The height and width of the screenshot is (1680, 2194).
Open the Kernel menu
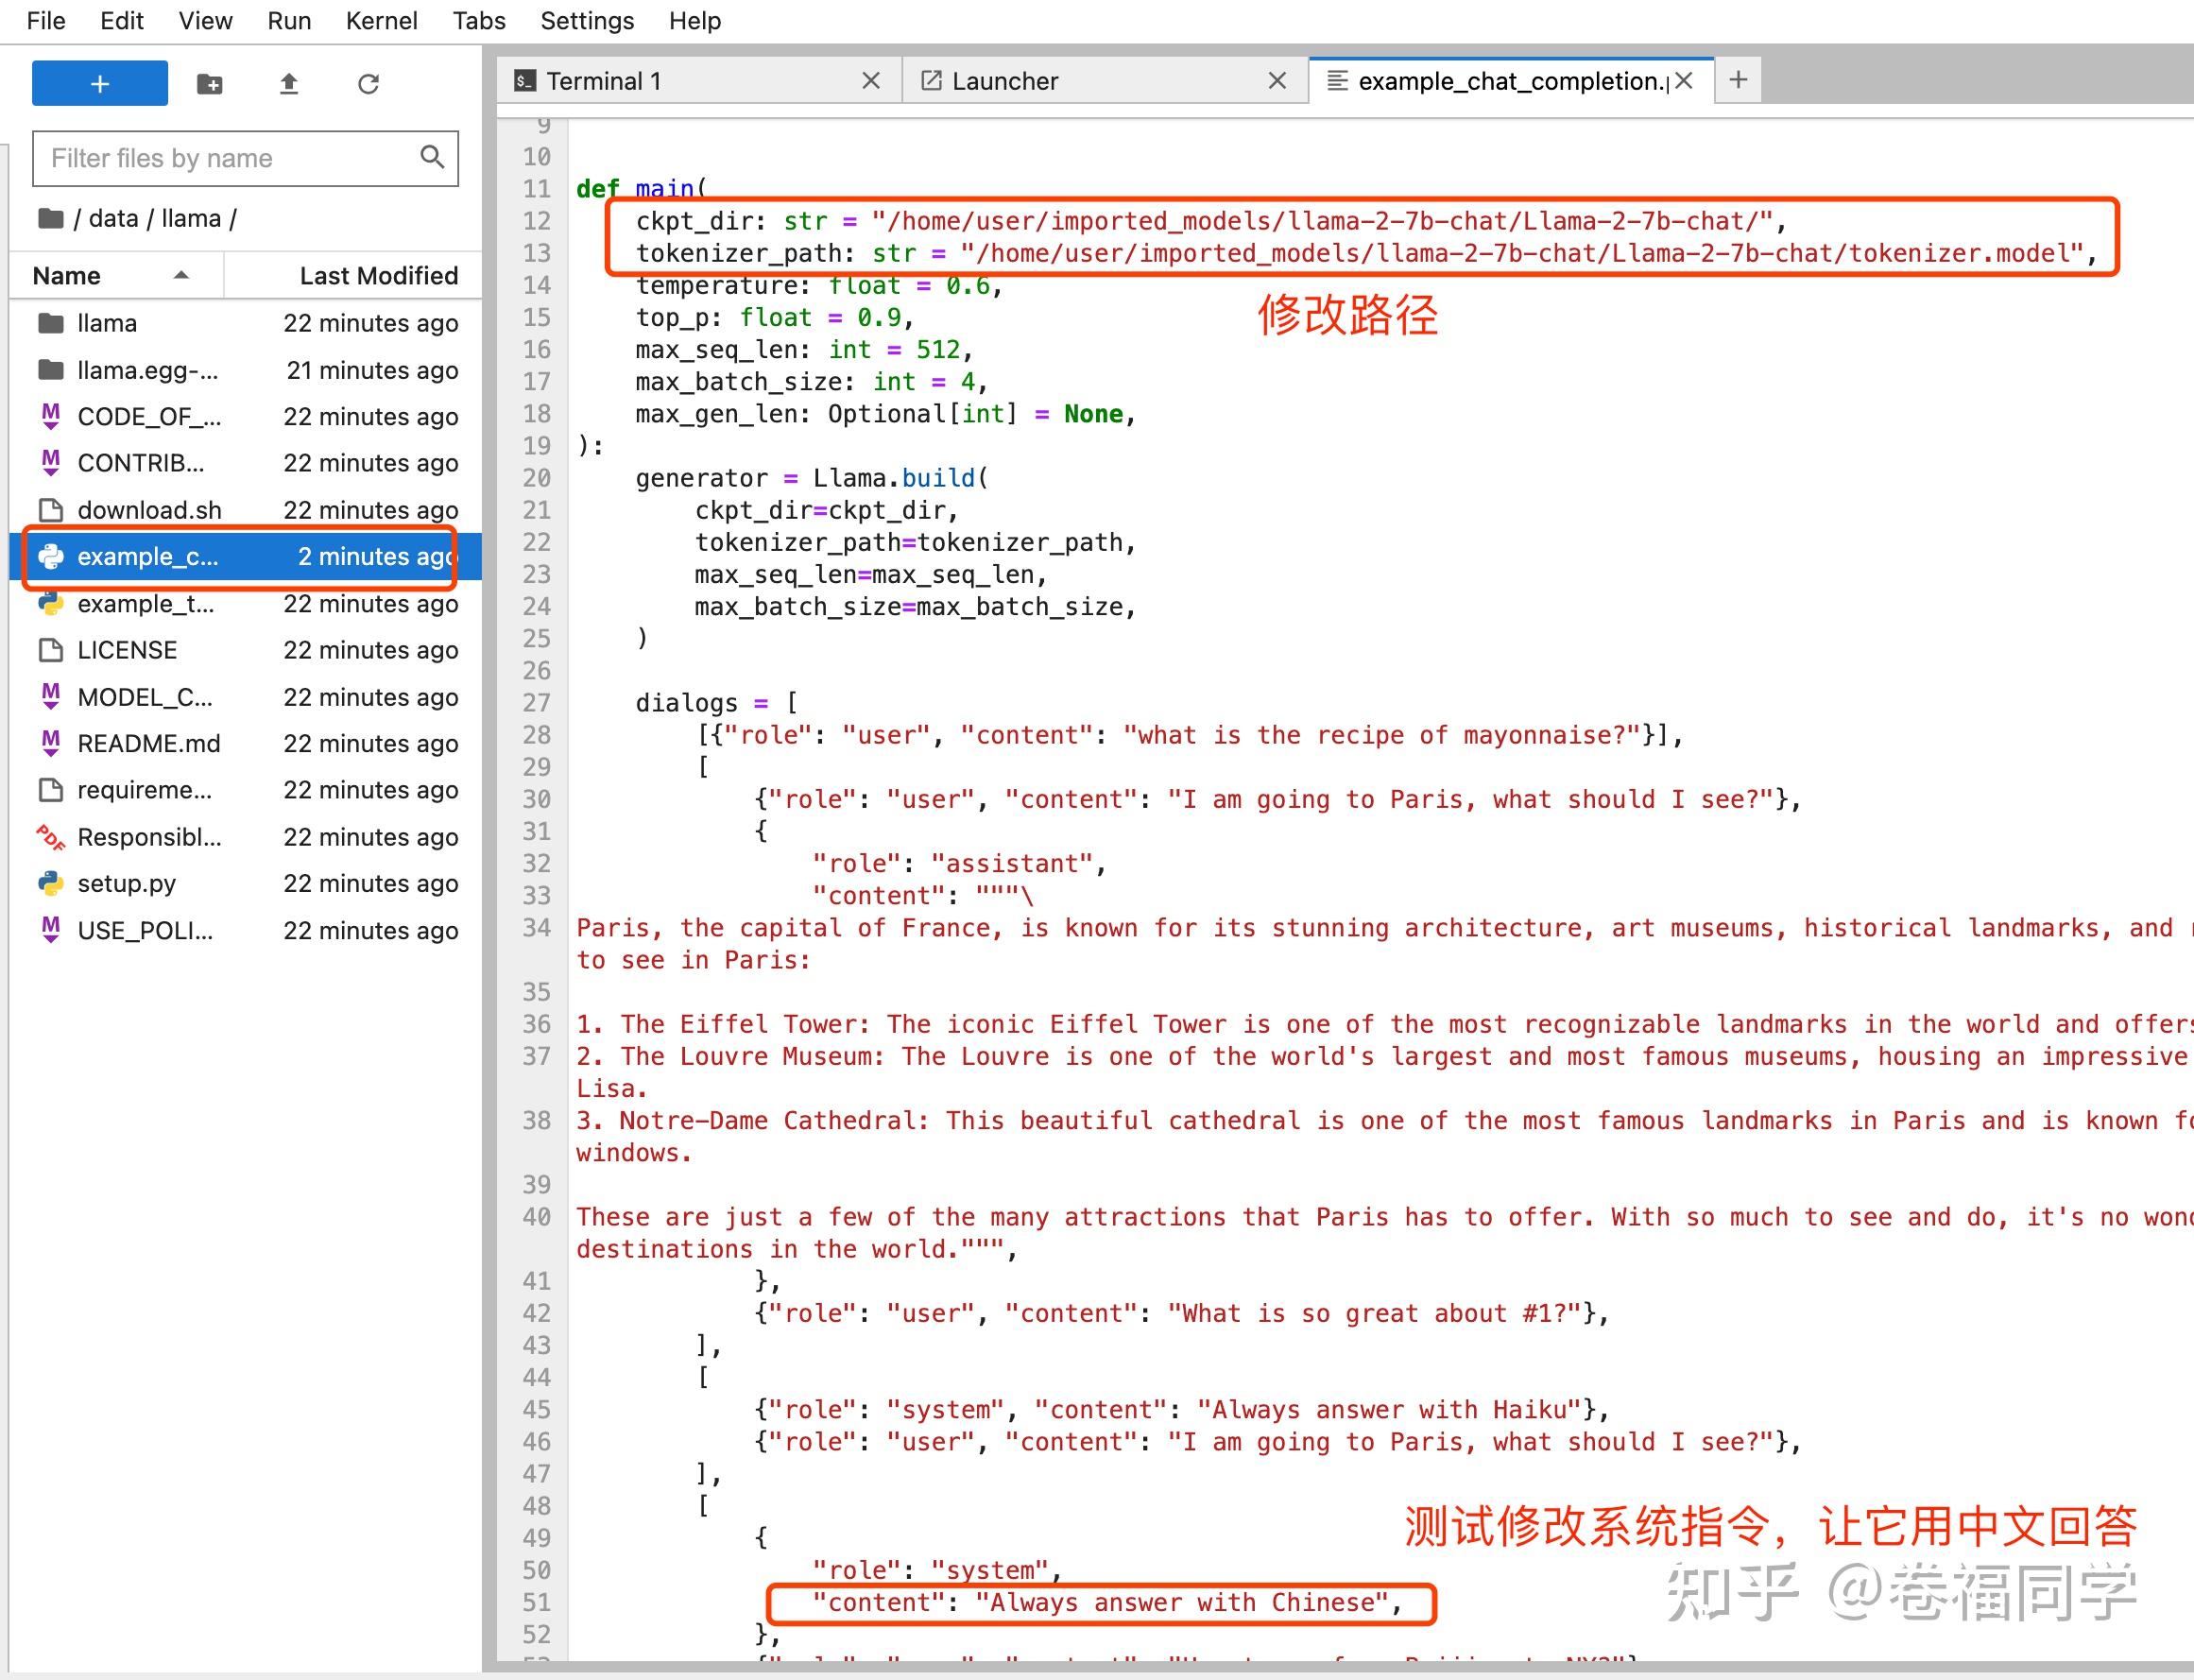[381, 21]
